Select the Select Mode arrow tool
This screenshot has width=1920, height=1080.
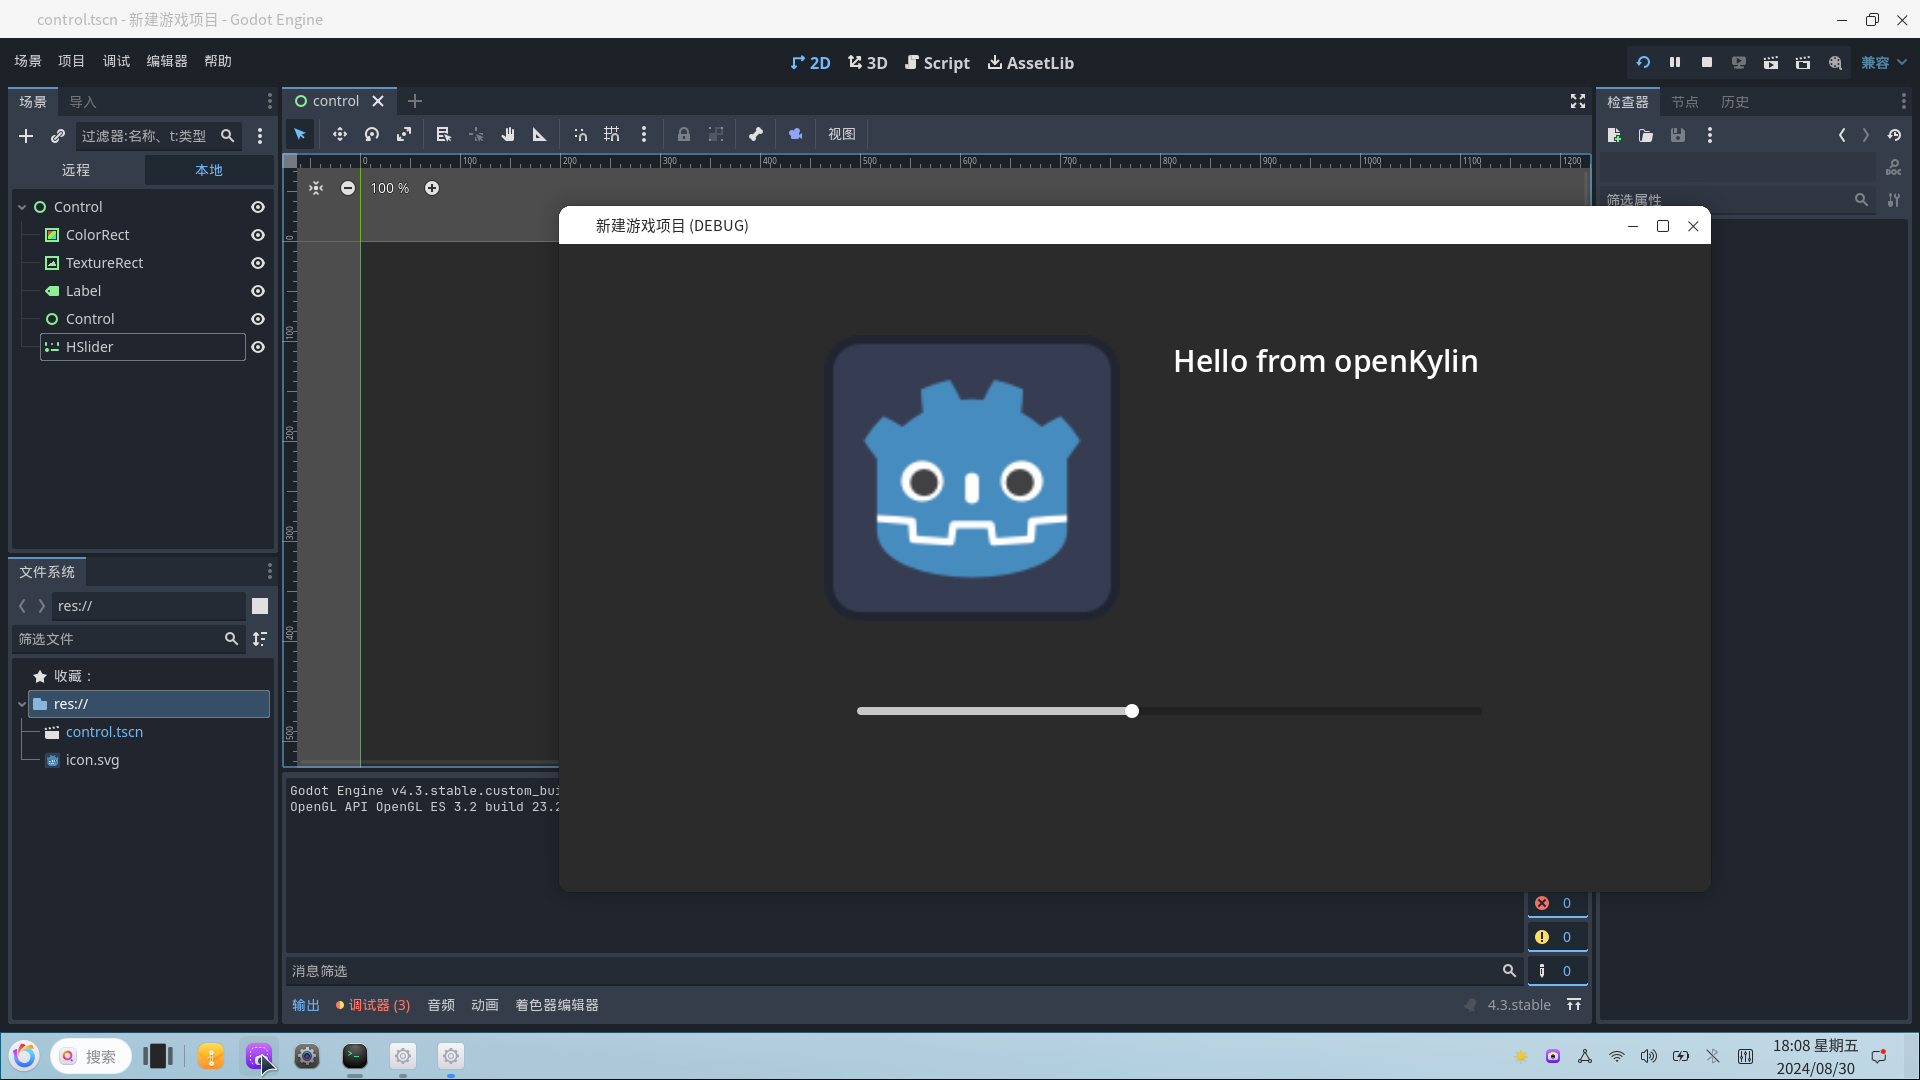click(x=300, y=134)
